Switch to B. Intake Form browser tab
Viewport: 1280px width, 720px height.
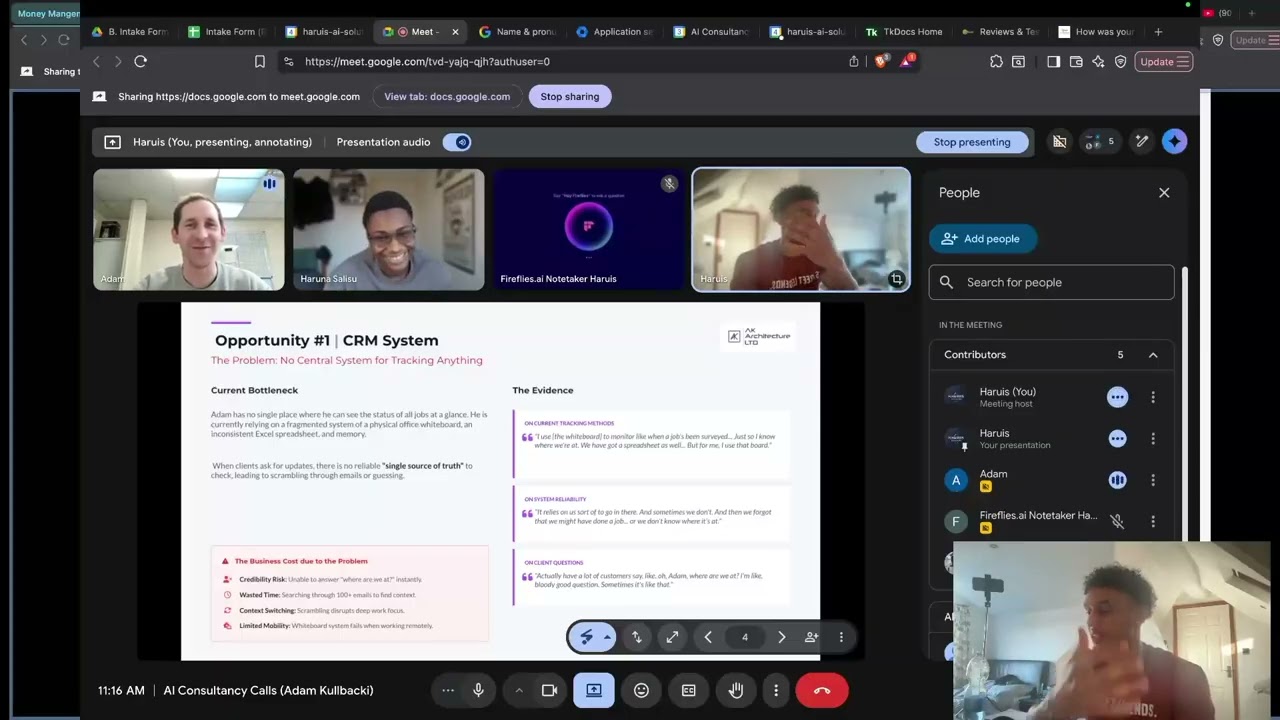(x=130, y=32)
